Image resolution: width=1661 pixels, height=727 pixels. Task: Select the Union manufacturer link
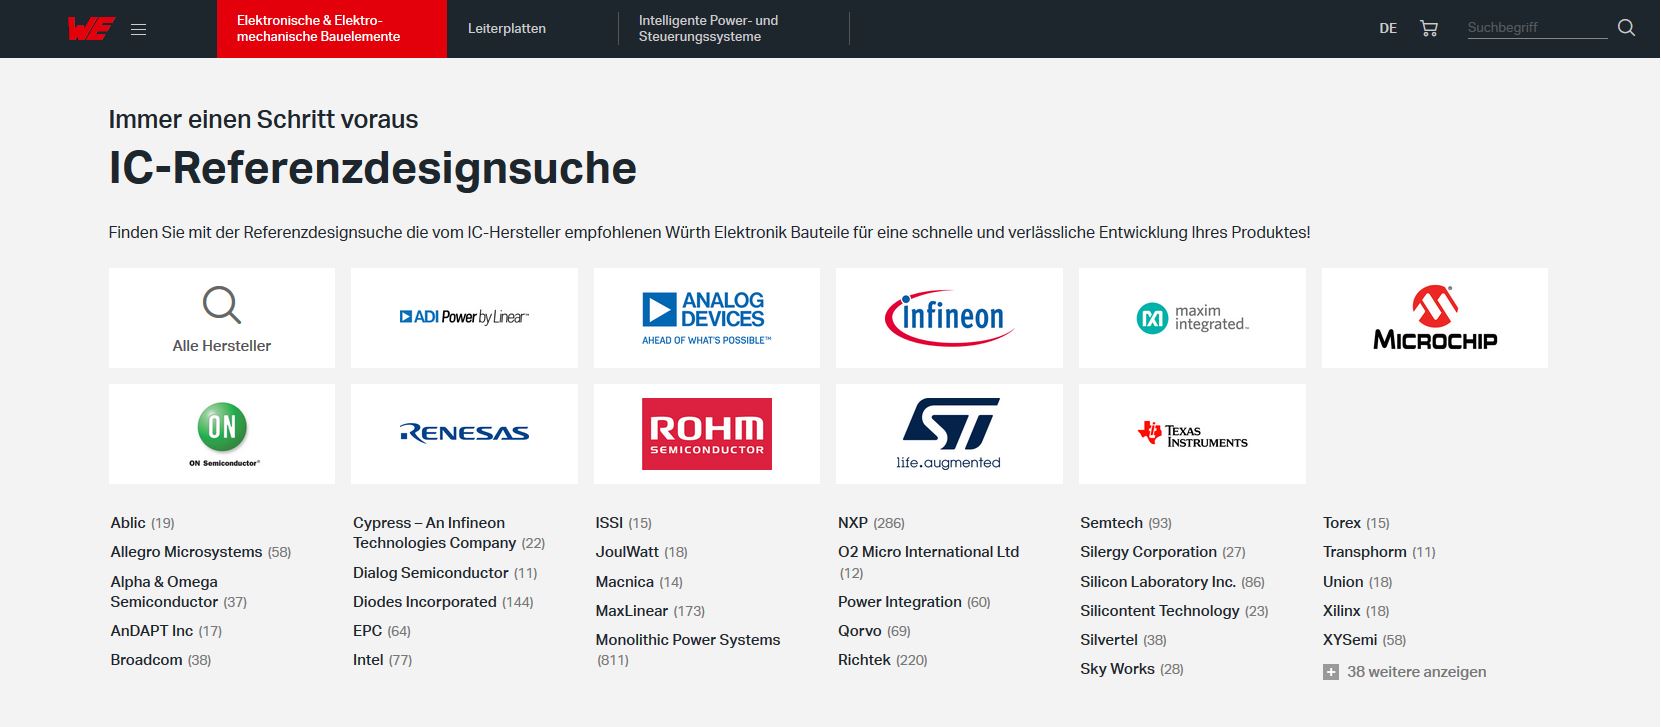(x=1343, y=582)
